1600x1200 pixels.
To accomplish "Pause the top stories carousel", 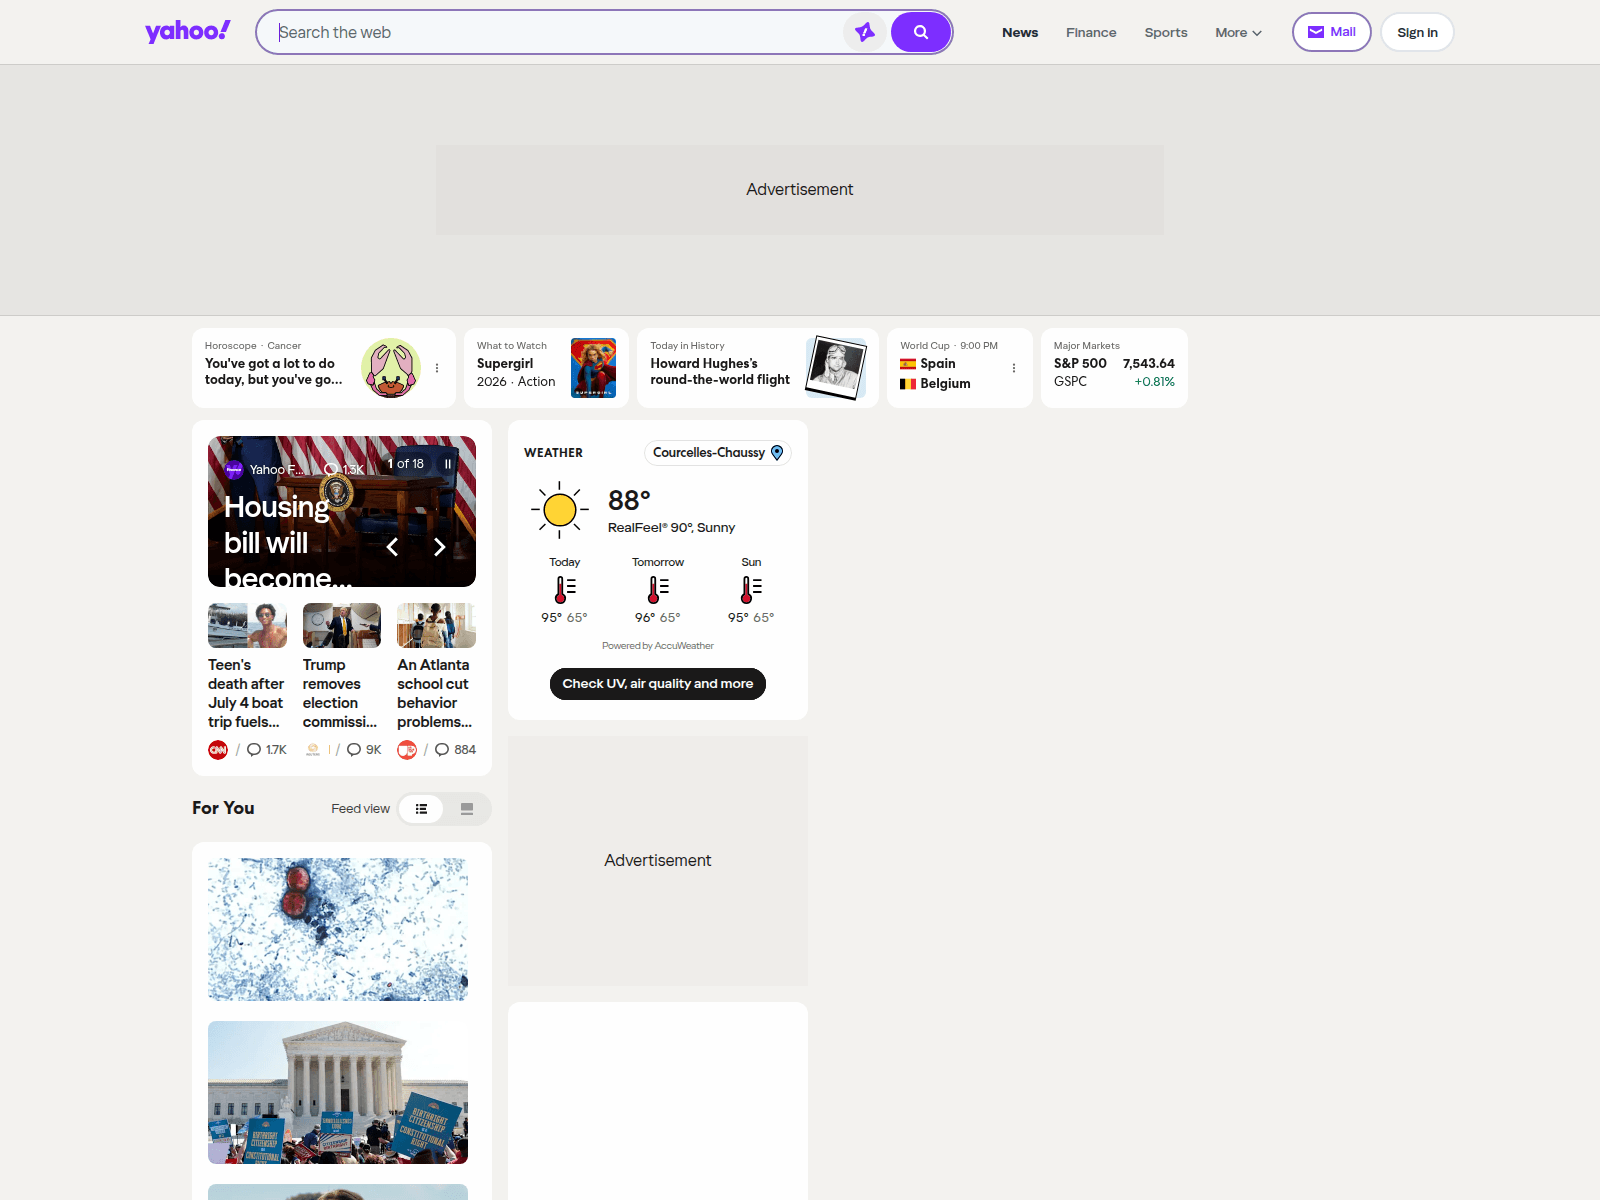I will [x=448, y=464].
